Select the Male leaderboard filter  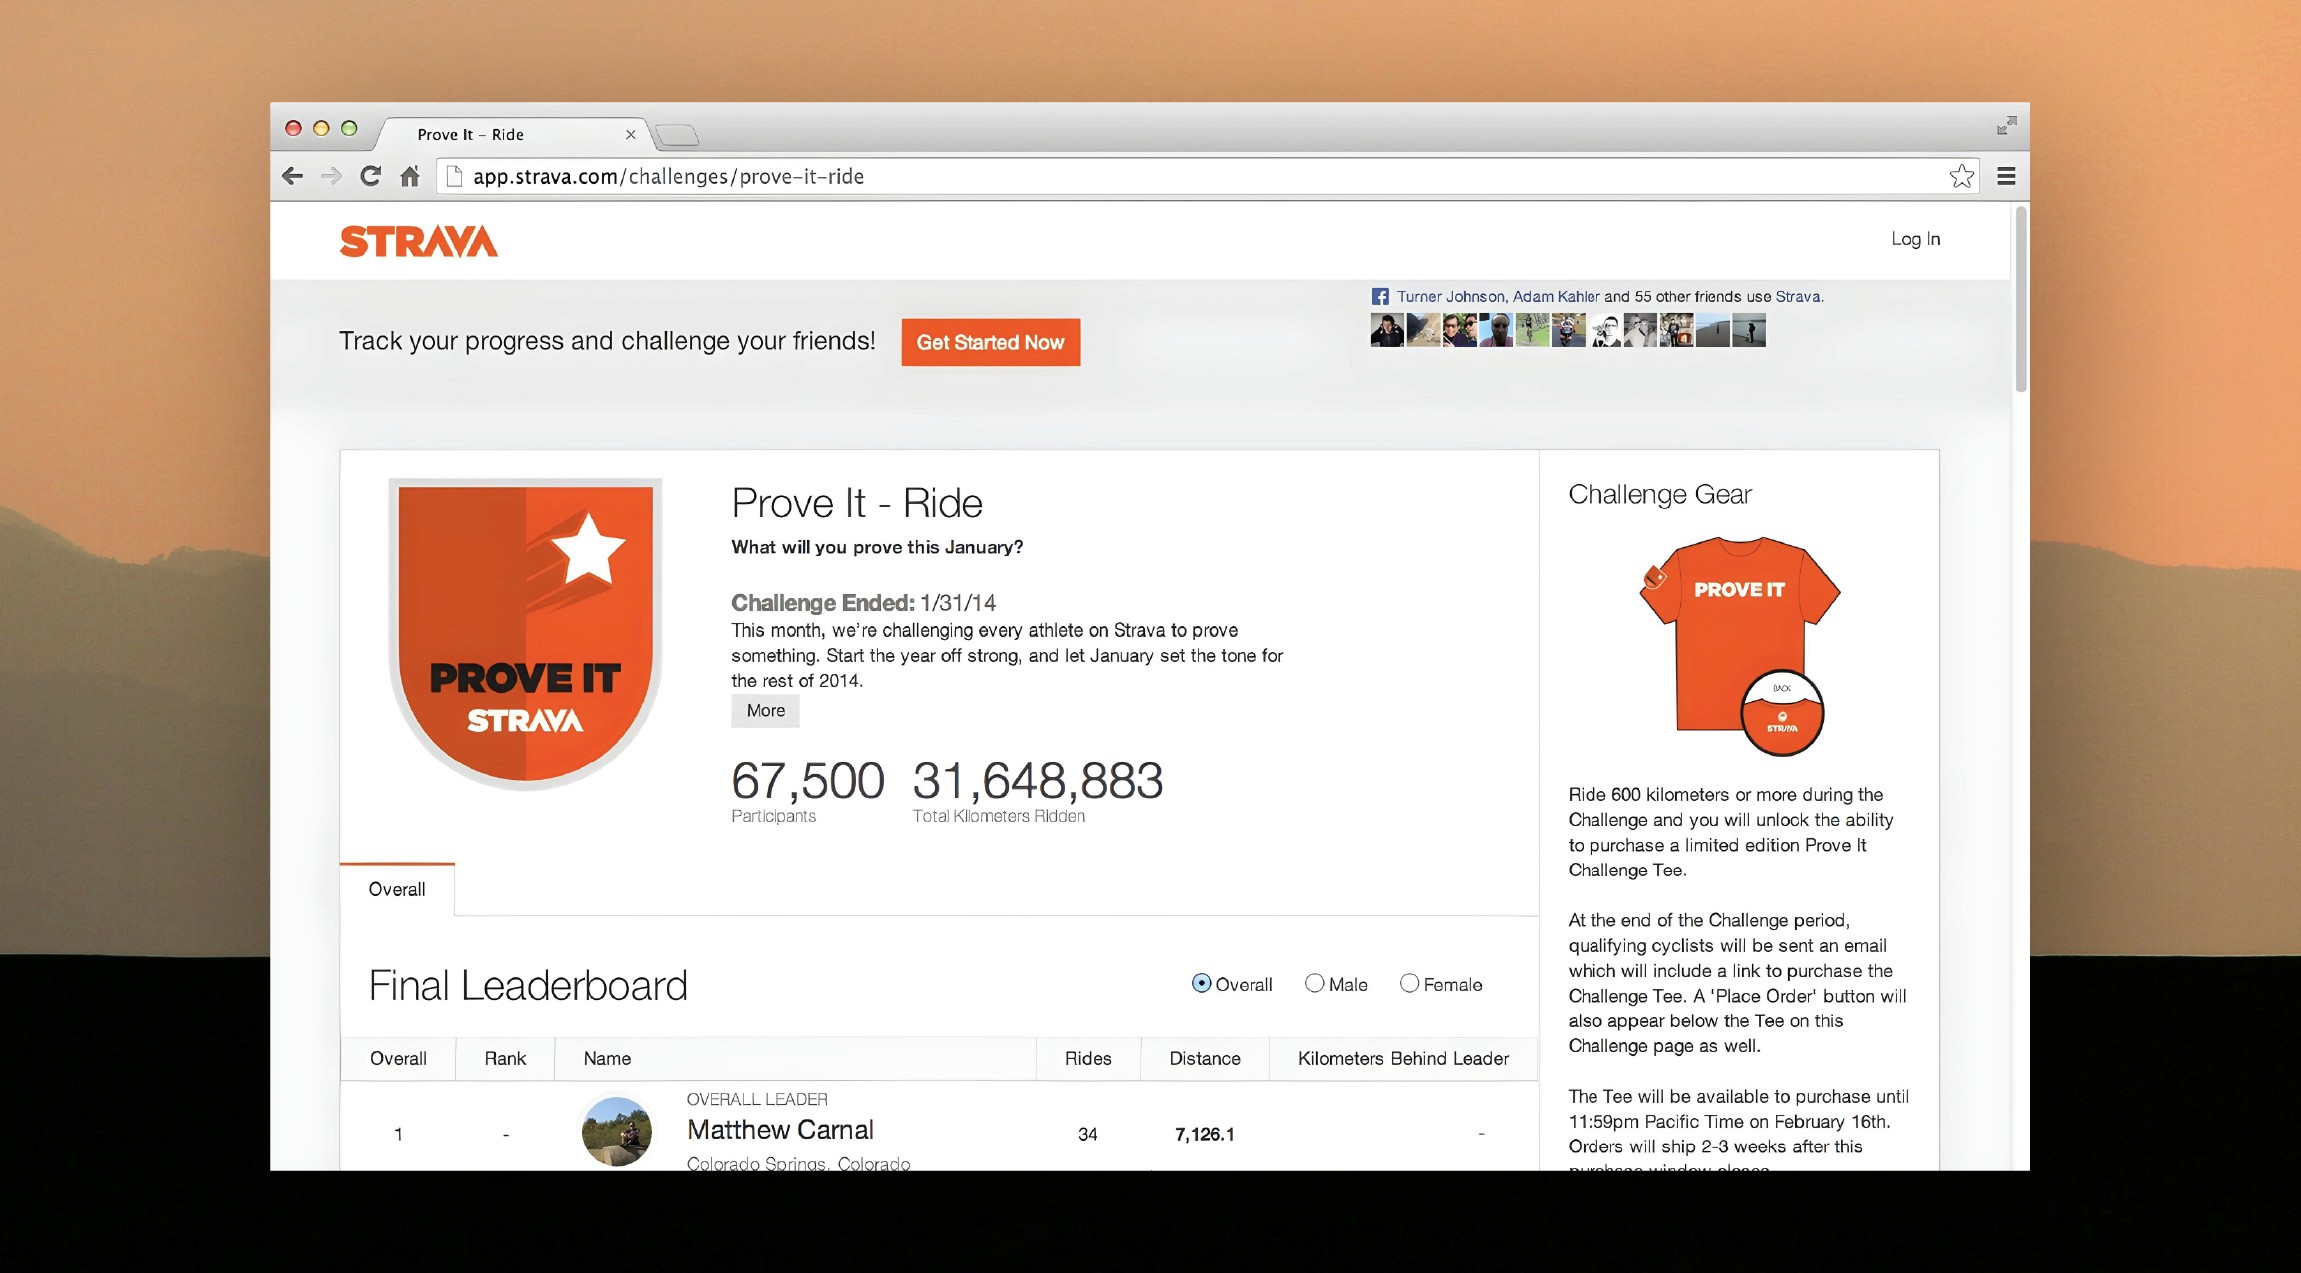[x=1314, y=984]
